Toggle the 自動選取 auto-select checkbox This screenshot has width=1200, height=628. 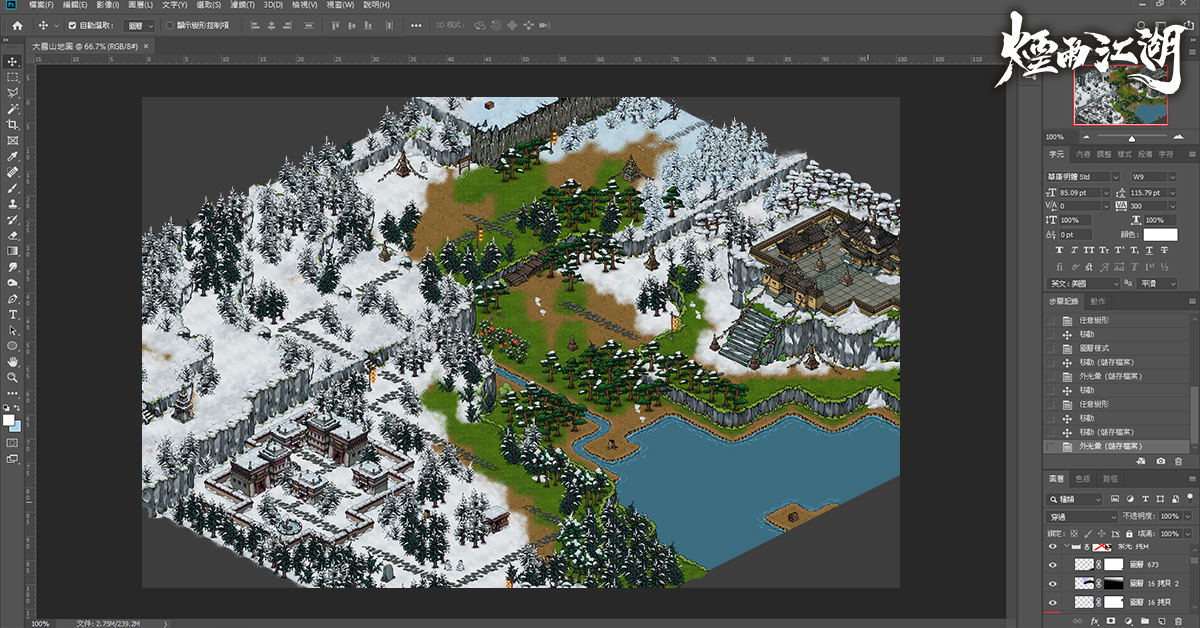72,25
